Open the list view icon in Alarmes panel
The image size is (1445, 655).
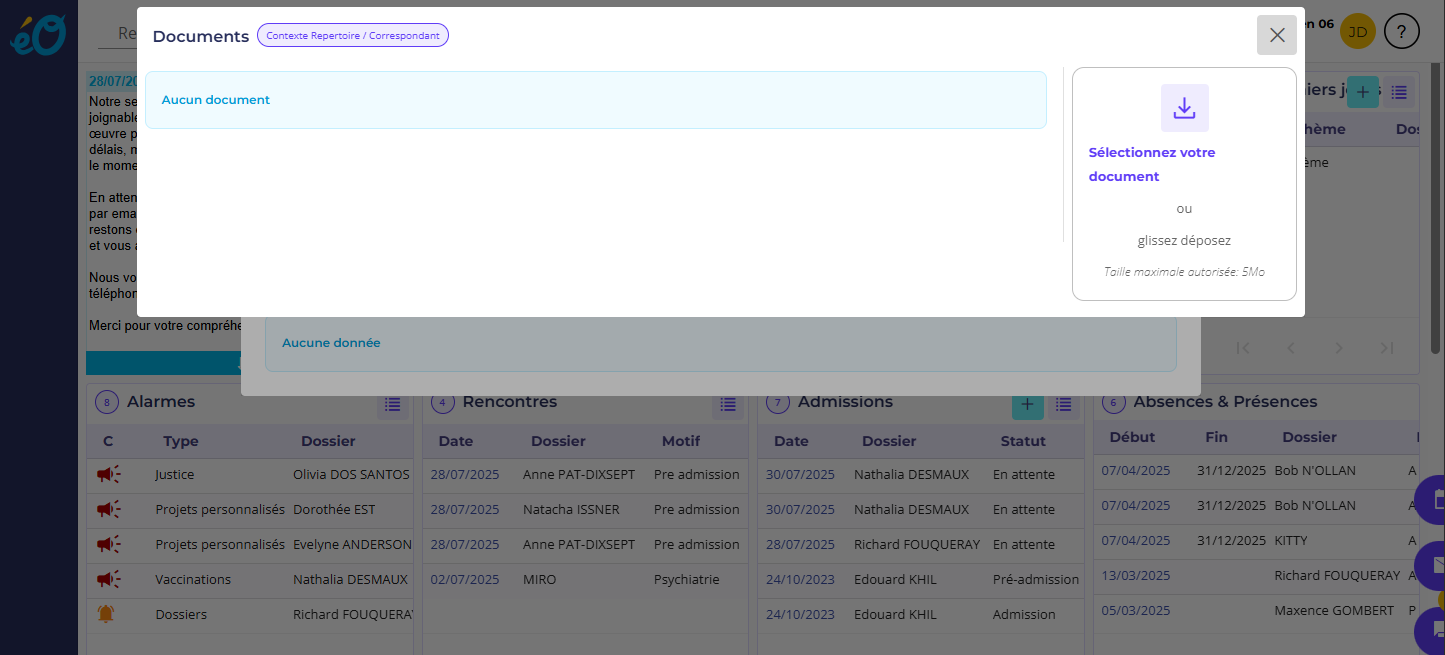(393, 404)
